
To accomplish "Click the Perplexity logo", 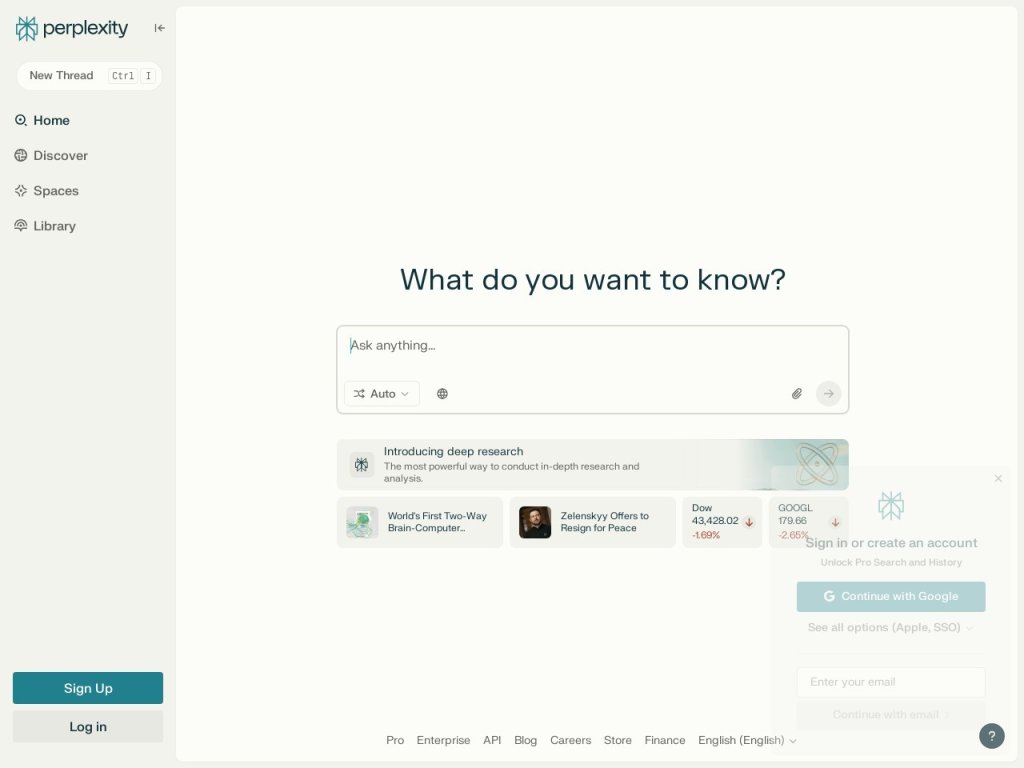I will pos(72,28).
